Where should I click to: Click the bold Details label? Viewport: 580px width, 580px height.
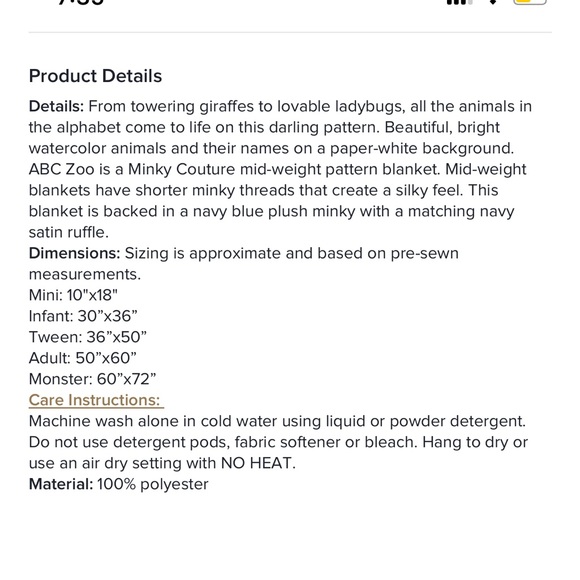[x=57, y=107]
